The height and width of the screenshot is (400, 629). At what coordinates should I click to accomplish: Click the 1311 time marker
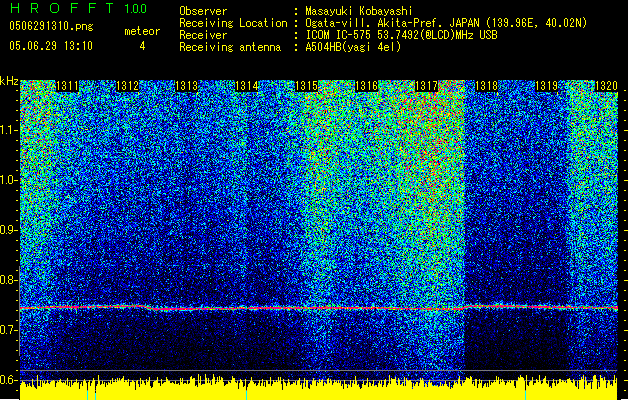67,86
